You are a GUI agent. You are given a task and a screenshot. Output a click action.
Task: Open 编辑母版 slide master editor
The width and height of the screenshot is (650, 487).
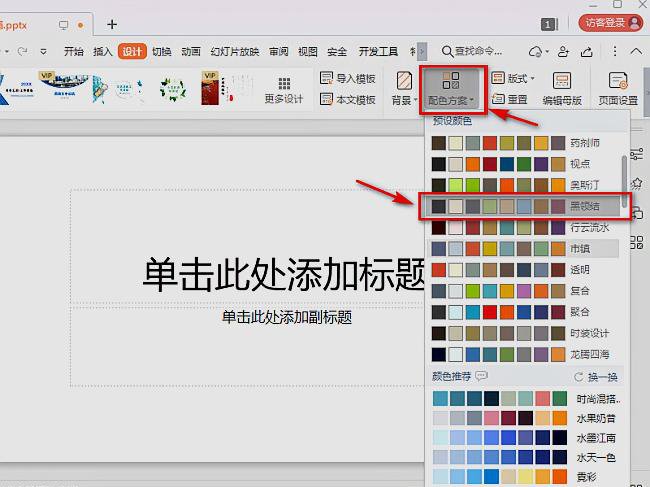pyautogui.click(x=562, y=89)
